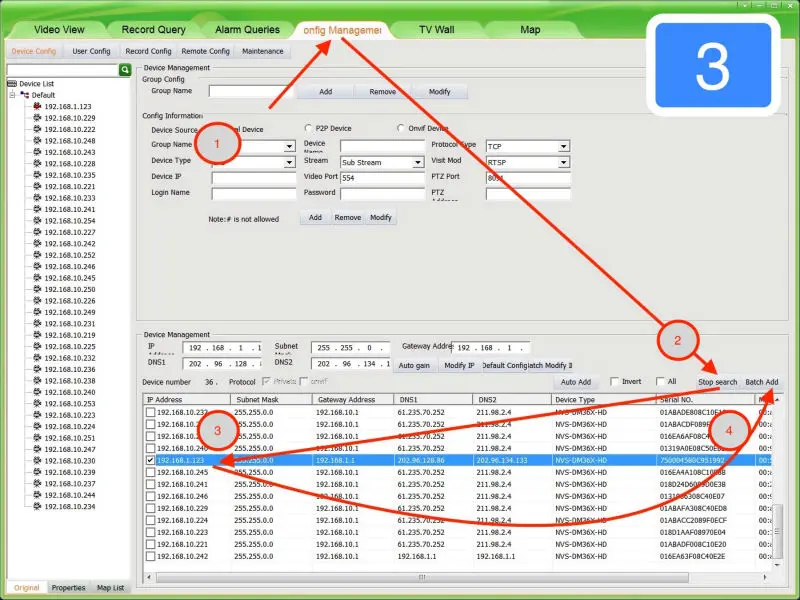Click camera icon beside 192.168.10.243 in tree

coord(37,152)
